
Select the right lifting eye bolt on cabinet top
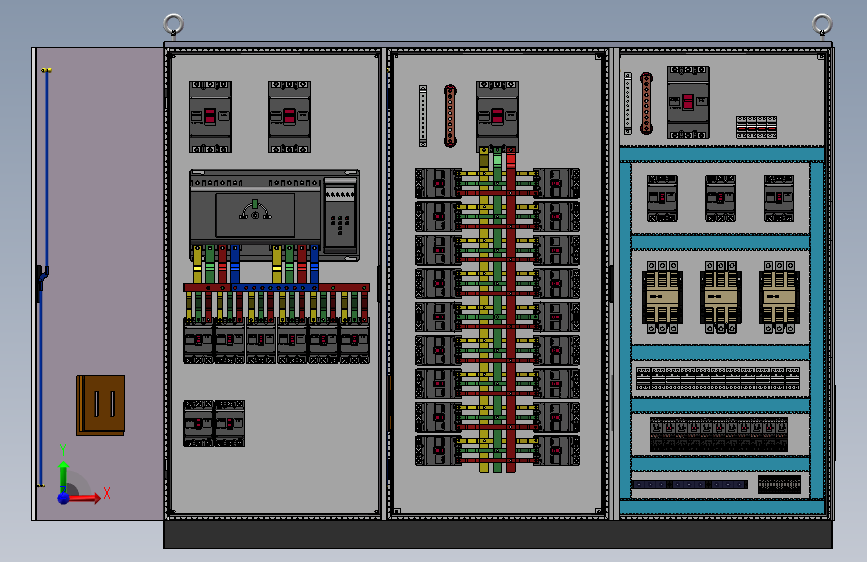pos(822,25)
